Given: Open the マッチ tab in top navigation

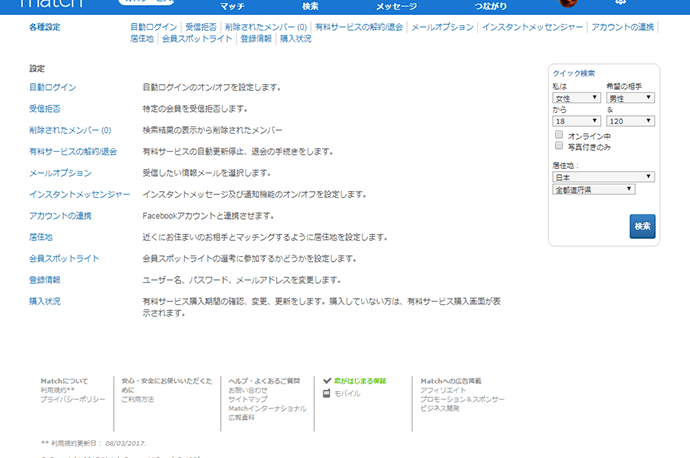Looking at the screenshot, I should click(x=232, y=6).
